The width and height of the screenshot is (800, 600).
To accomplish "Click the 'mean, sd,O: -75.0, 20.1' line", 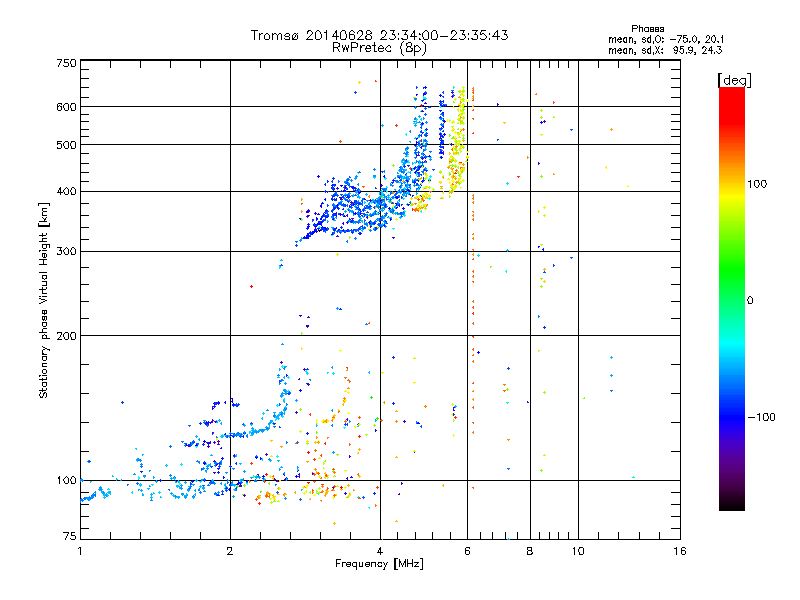I will (x=666, y=39).
